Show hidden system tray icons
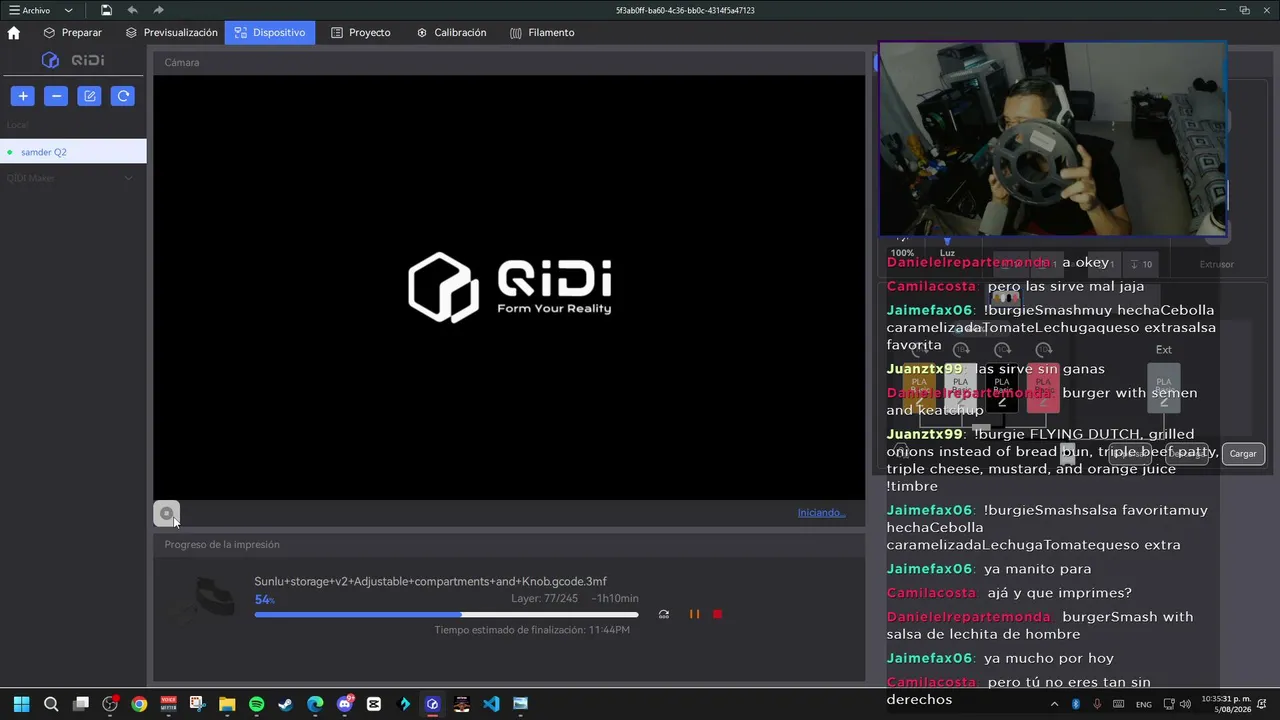The image size is (1280, 720). tap(1054, 704)
